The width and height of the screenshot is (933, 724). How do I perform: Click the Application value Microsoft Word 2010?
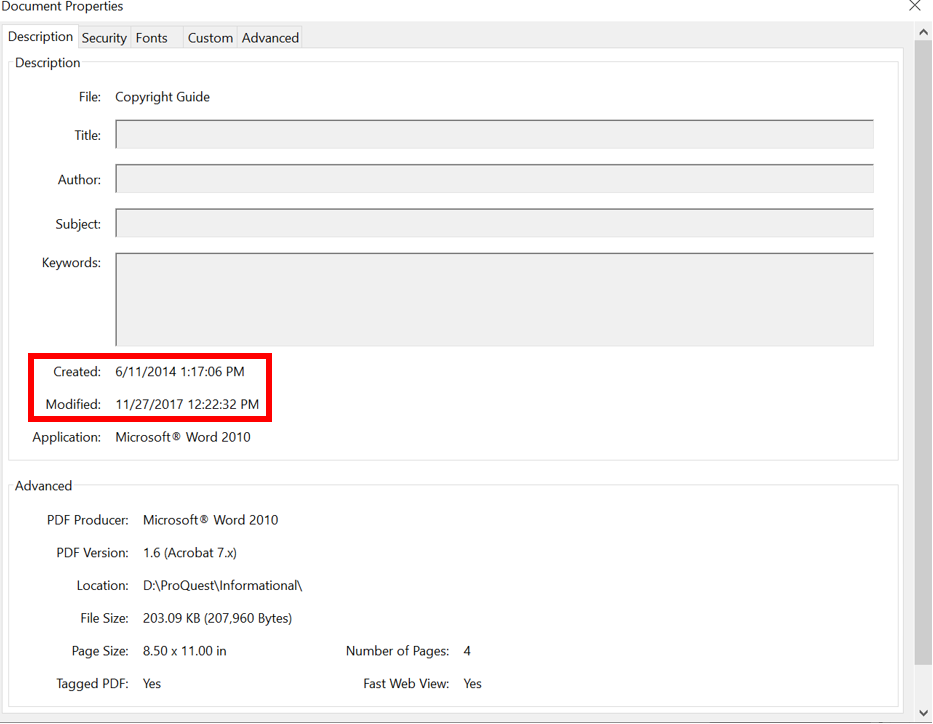point(183,437)
